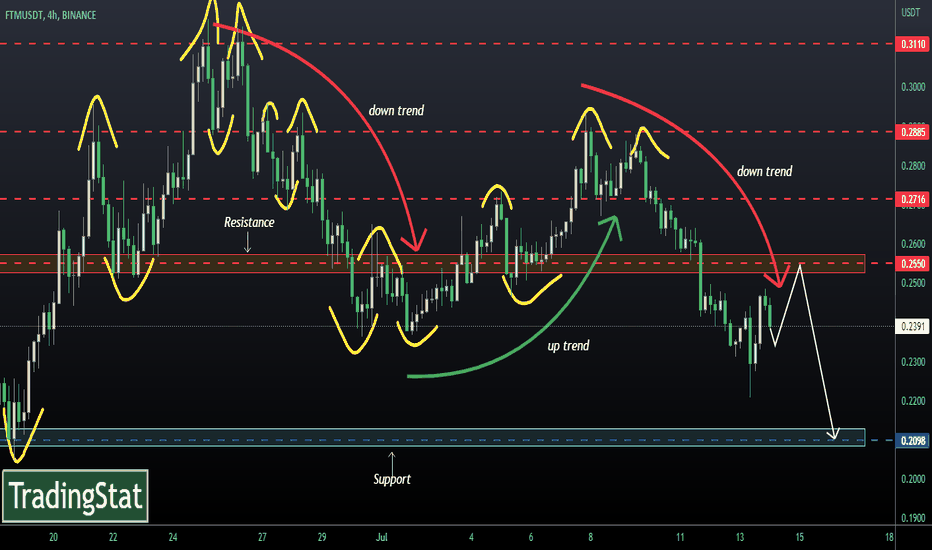The image size is (932, 550).
Task: Click date 24 on the time axis
Action: (x=173, y=537)
